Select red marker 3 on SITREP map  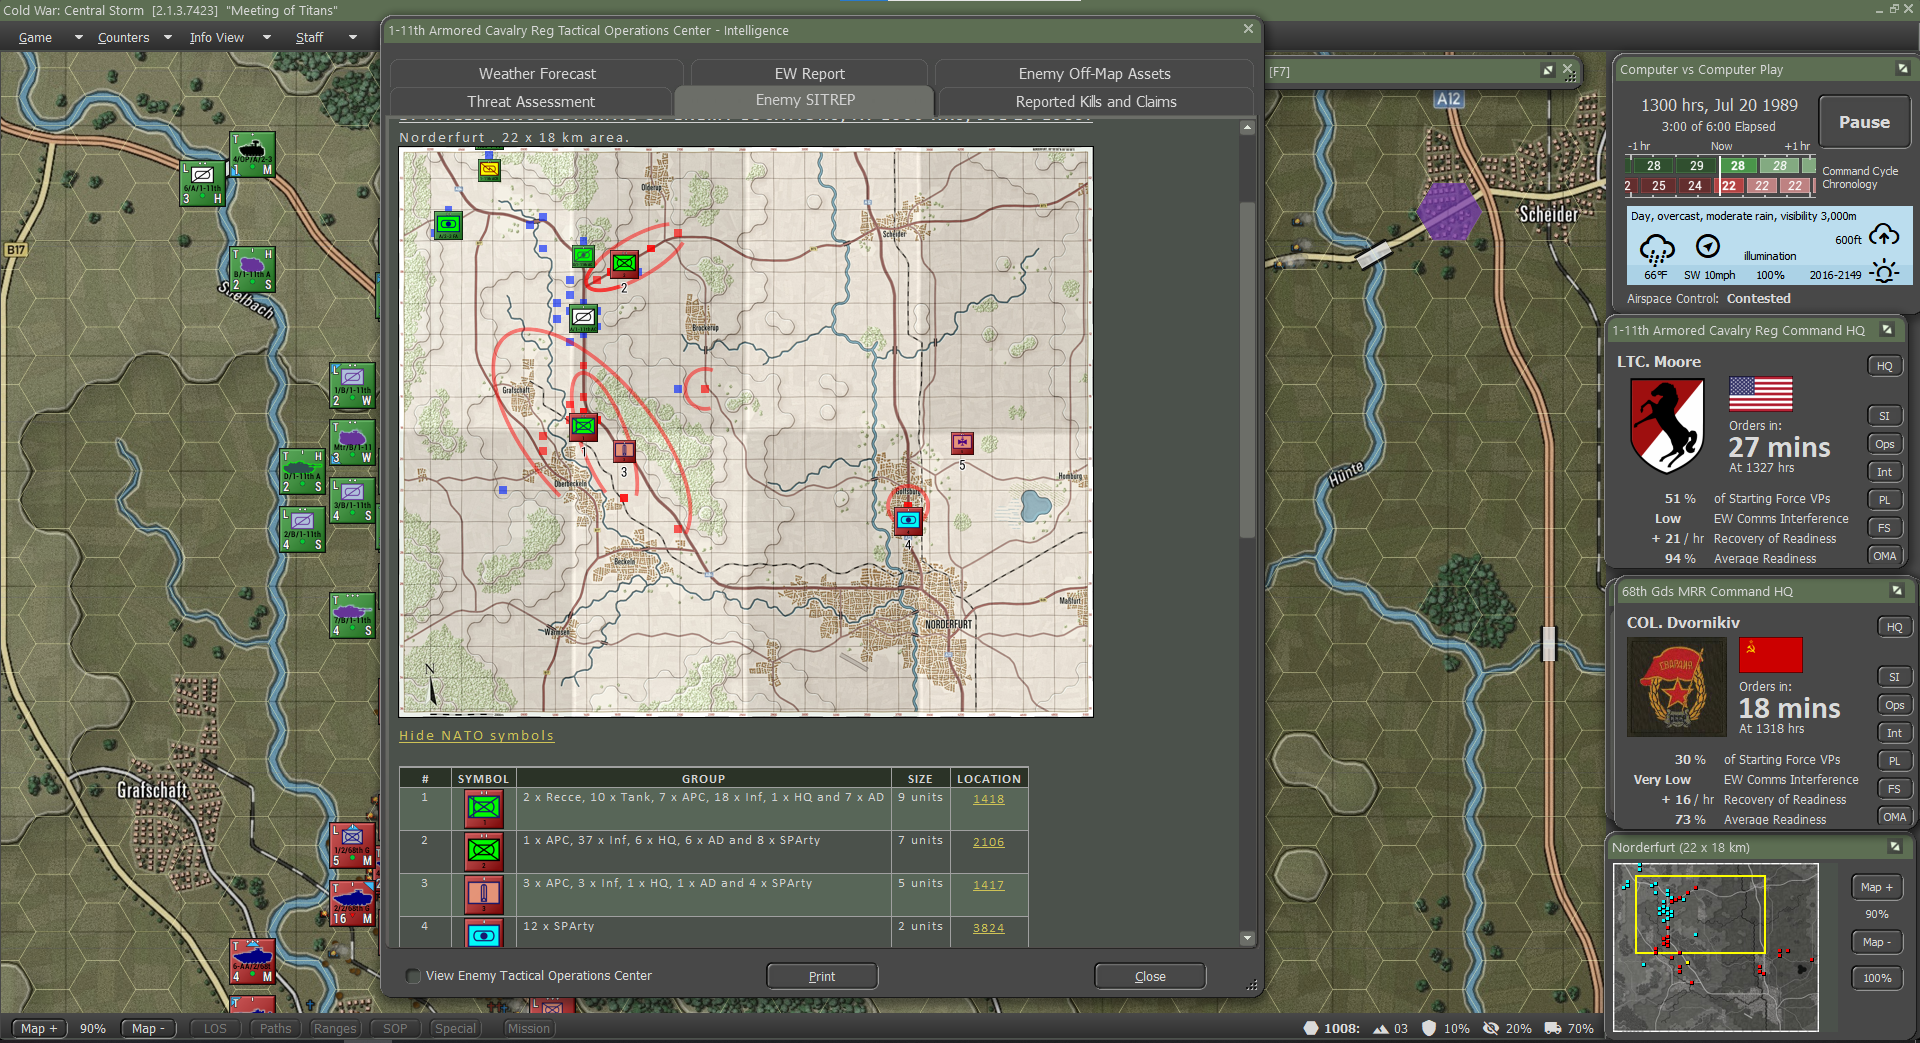pyautogui.click(x=624, y=451)
